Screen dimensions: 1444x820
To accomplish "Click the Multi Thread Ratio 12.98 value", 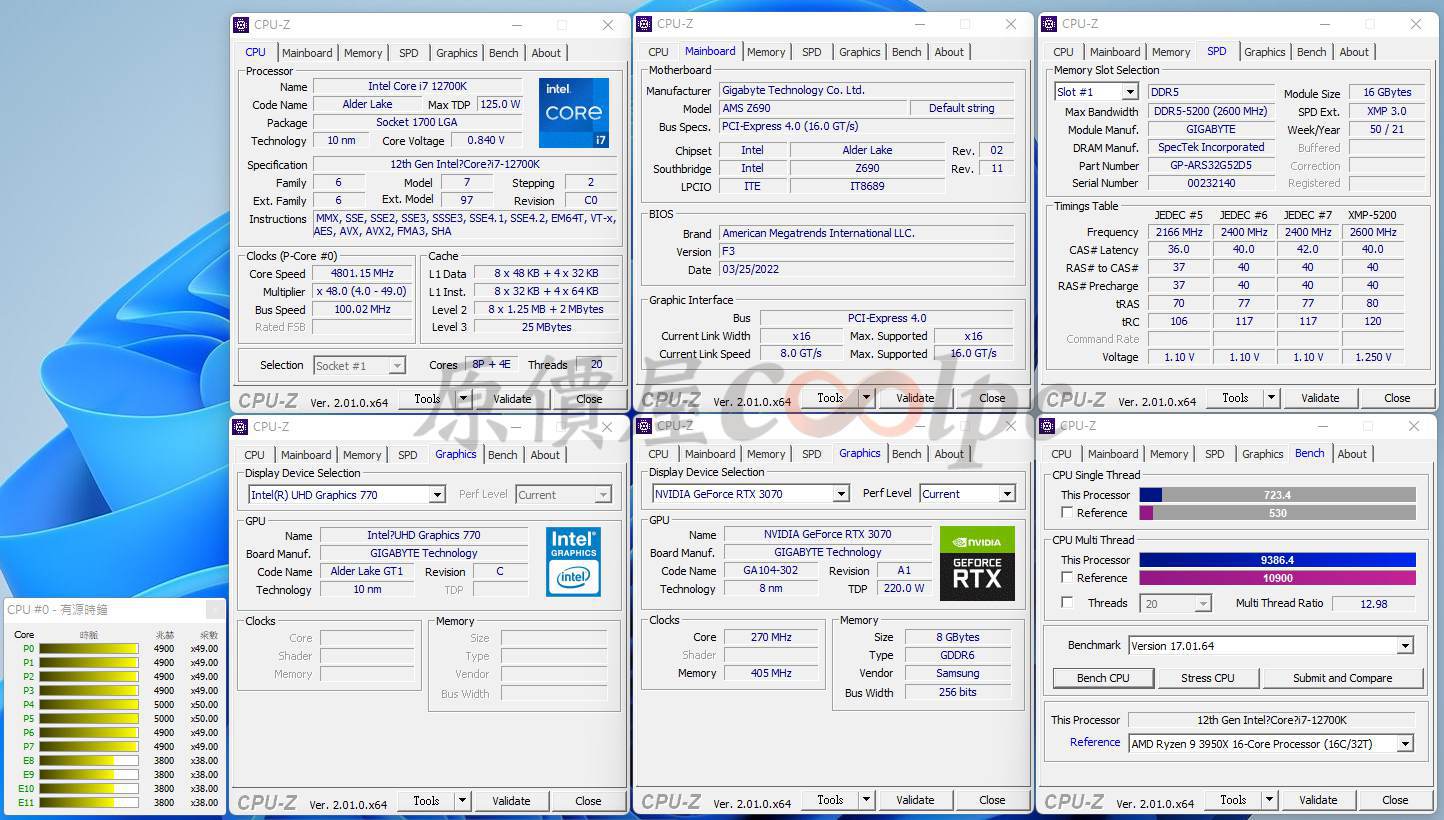I will (1374, 604).
